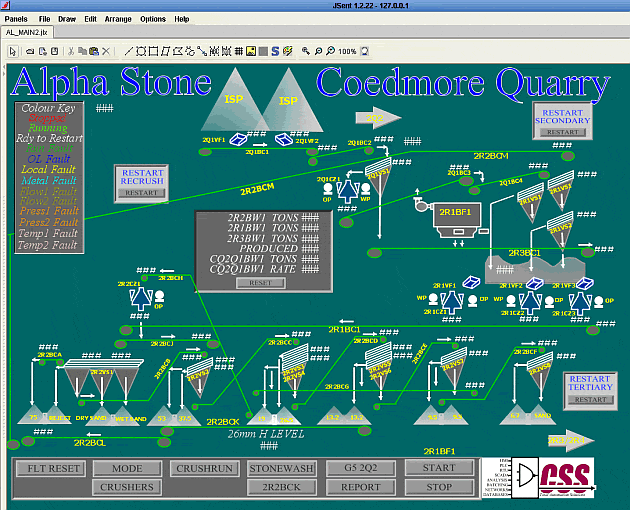This screenshot has width=630, height=510.
Task: Click the FLT RESET button
Action: 51,469
